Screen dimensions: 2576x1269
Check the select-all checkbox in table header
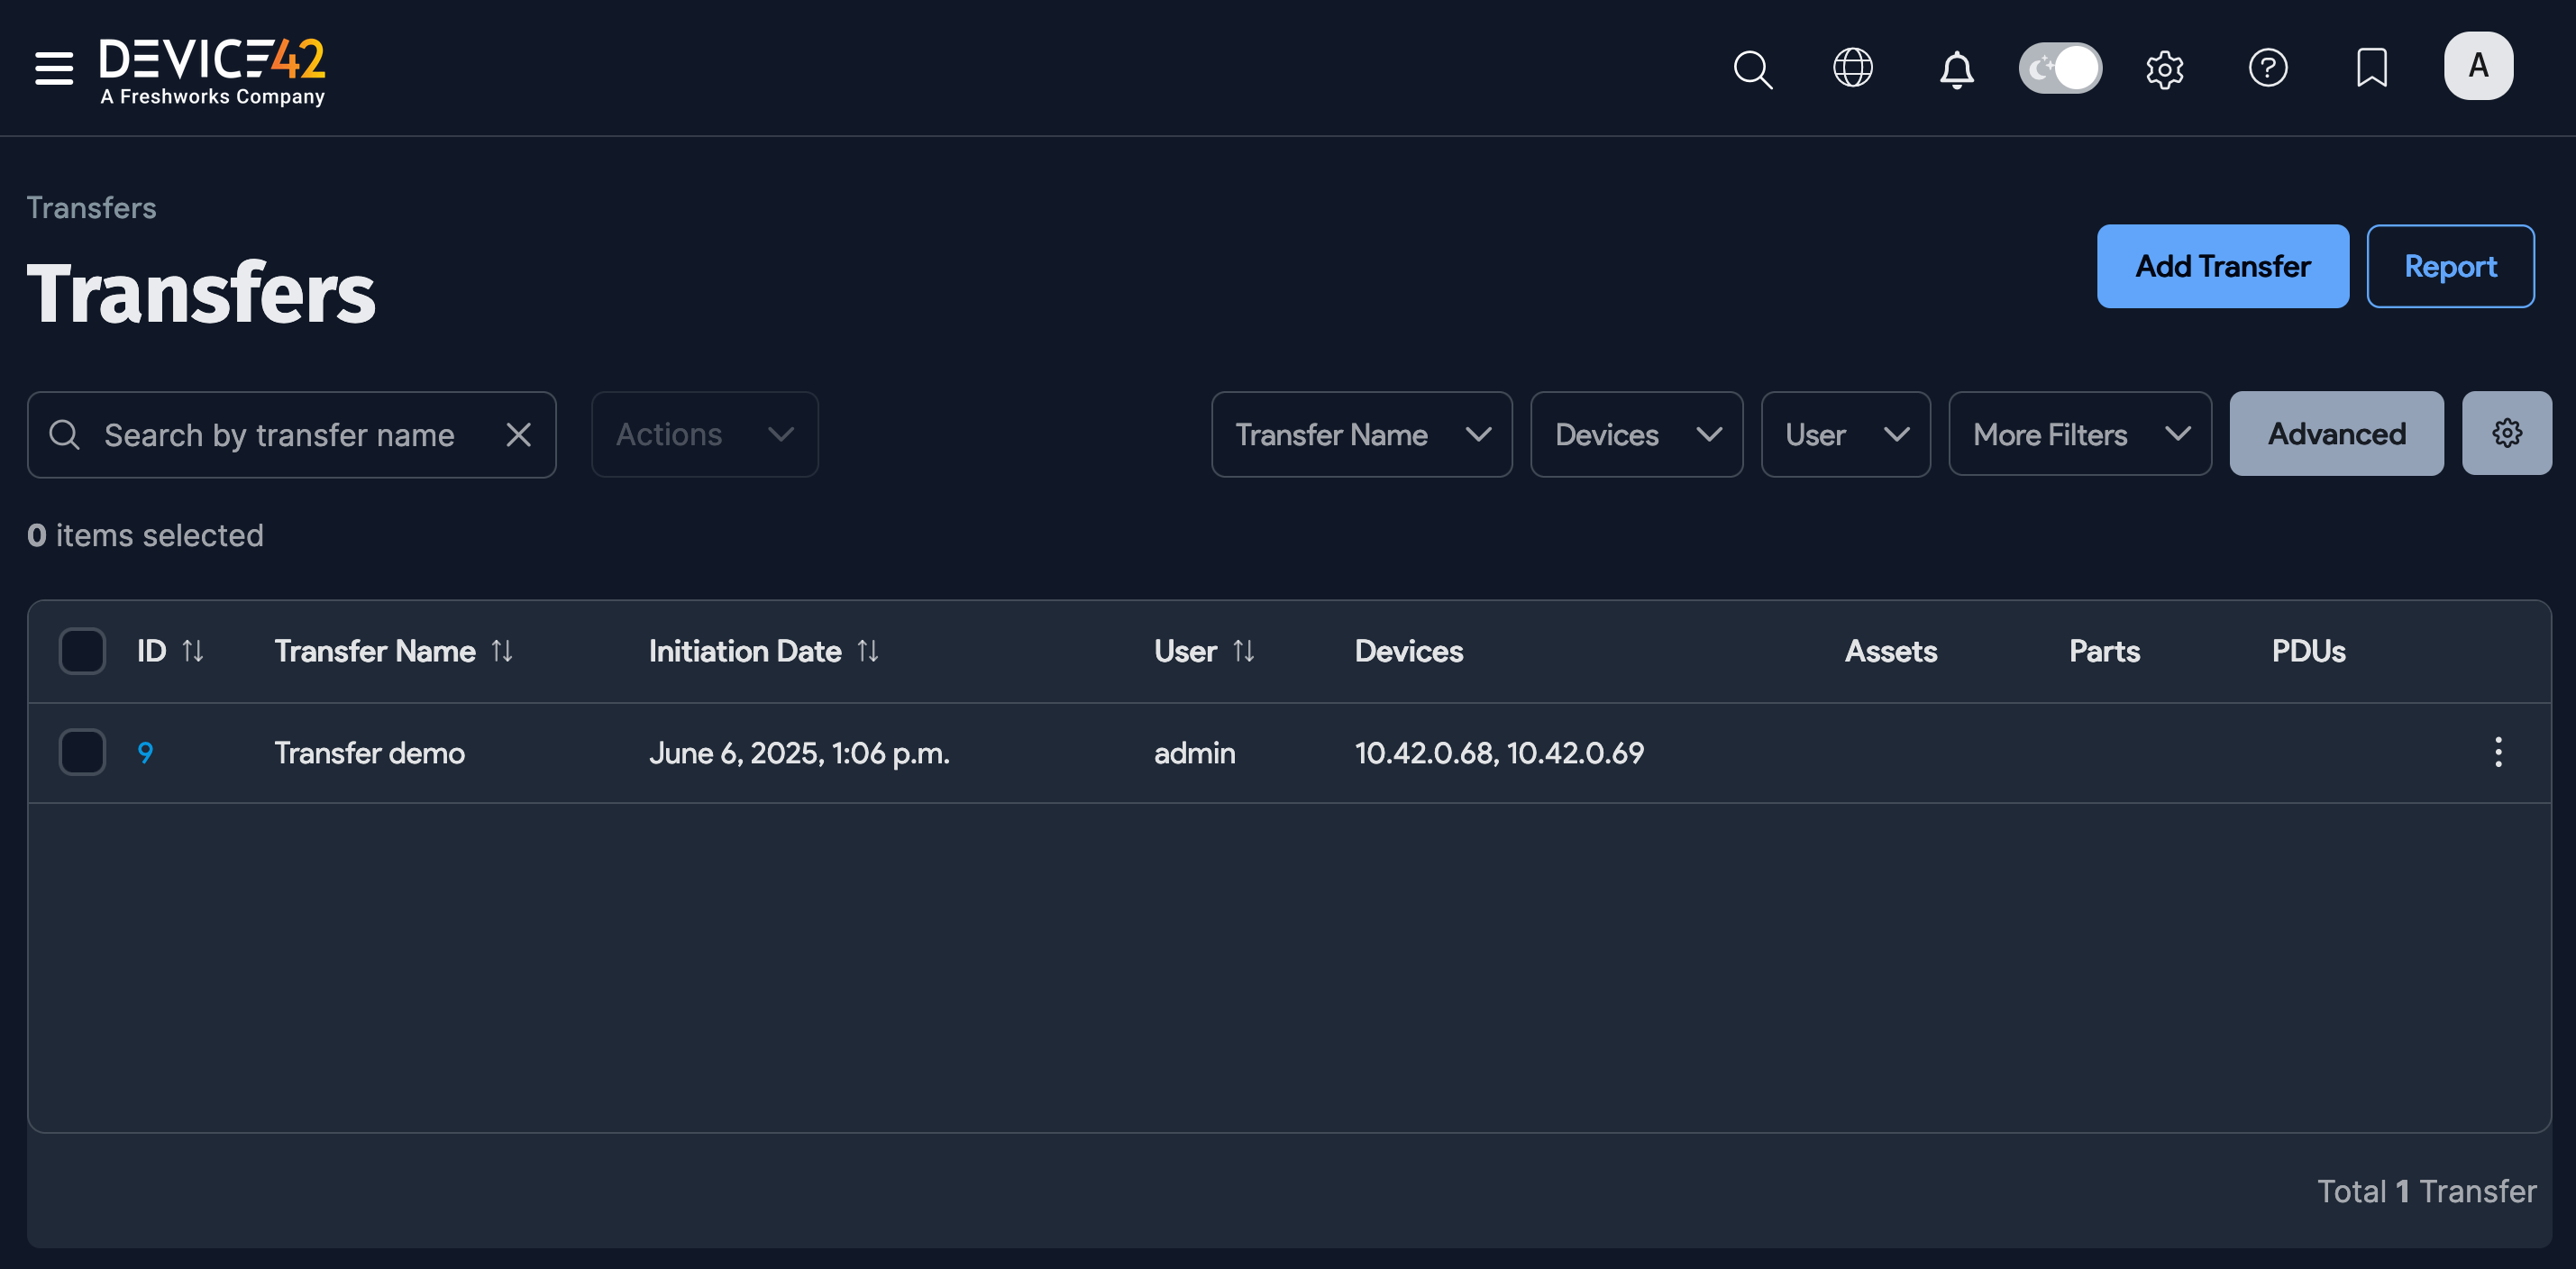tap(82, 650)
